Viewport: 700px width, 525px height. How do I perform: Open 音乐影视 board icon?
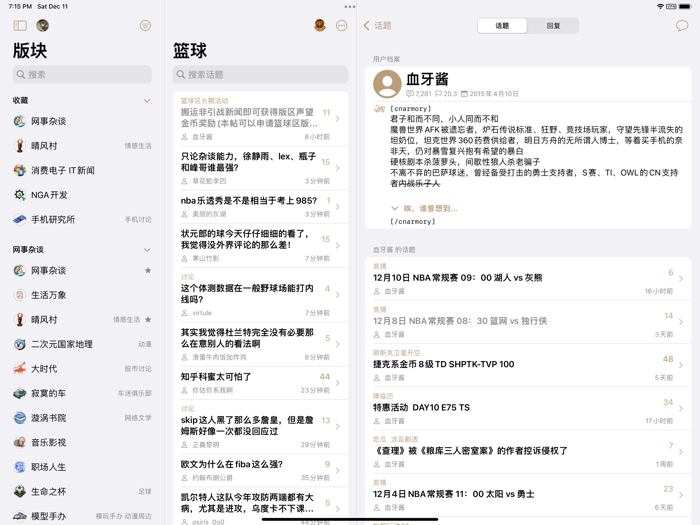click(x=19, y=442)
